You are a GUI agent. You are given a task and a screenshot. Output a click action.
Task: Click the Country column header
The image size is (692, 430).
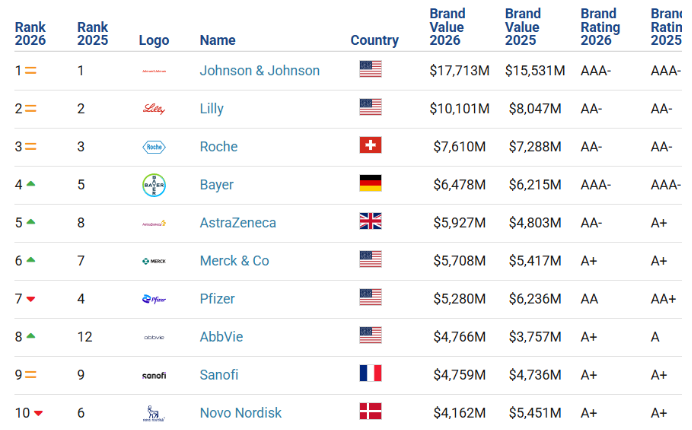click(375, 40)
